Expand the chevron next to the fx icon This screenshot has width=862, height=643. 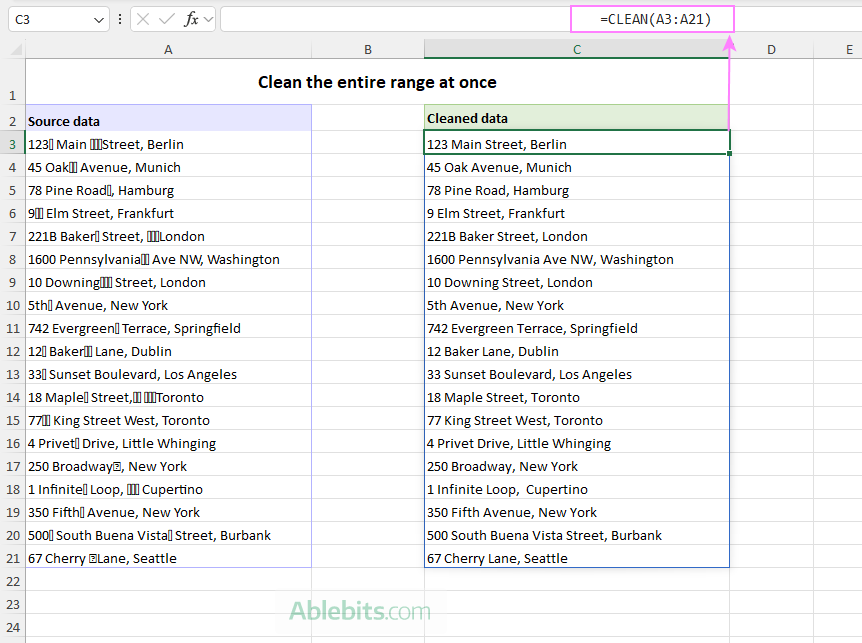point(208,19)
